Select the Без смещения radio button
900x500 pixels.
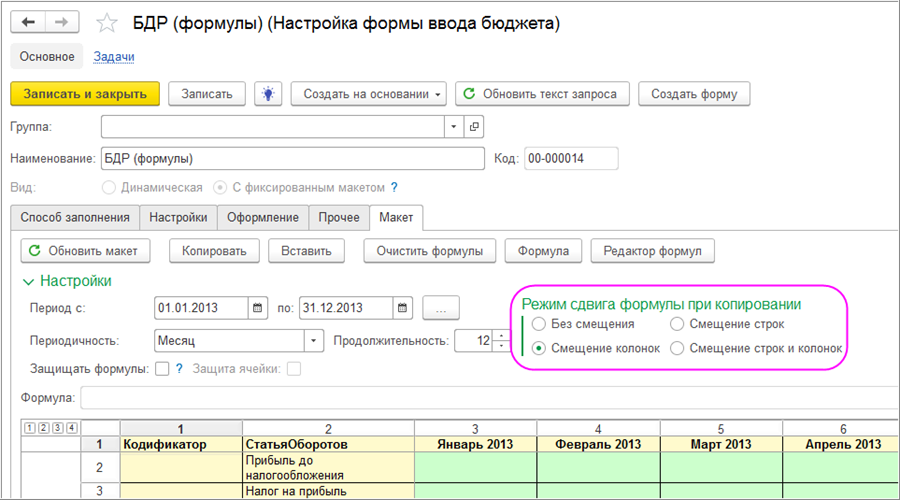click(539, 324)
